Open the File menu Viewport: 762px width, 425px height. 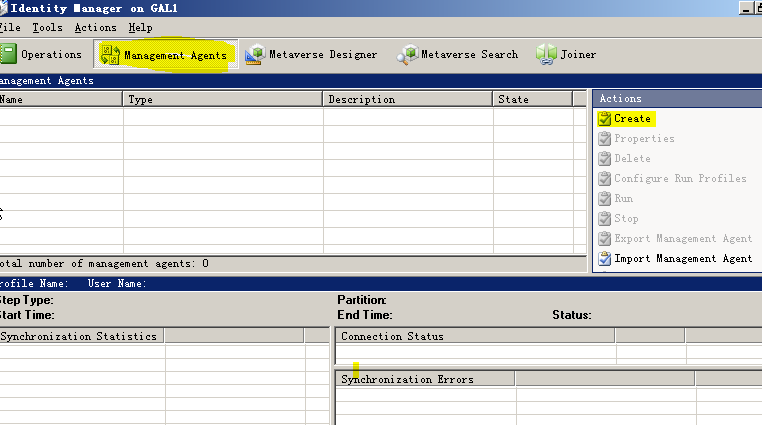click(10, 28)
